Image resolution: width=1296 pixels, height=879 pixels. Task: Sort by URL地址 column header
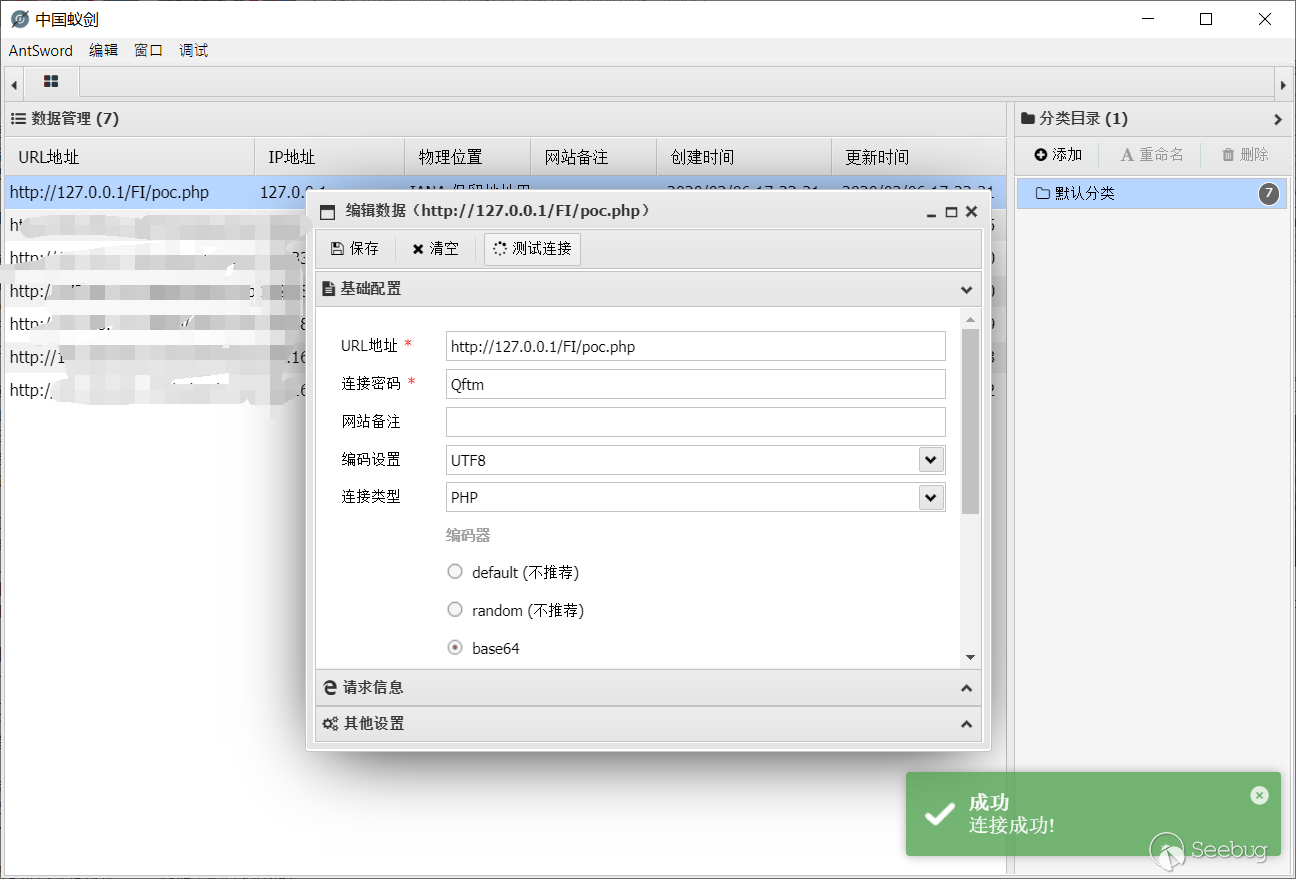129,157
